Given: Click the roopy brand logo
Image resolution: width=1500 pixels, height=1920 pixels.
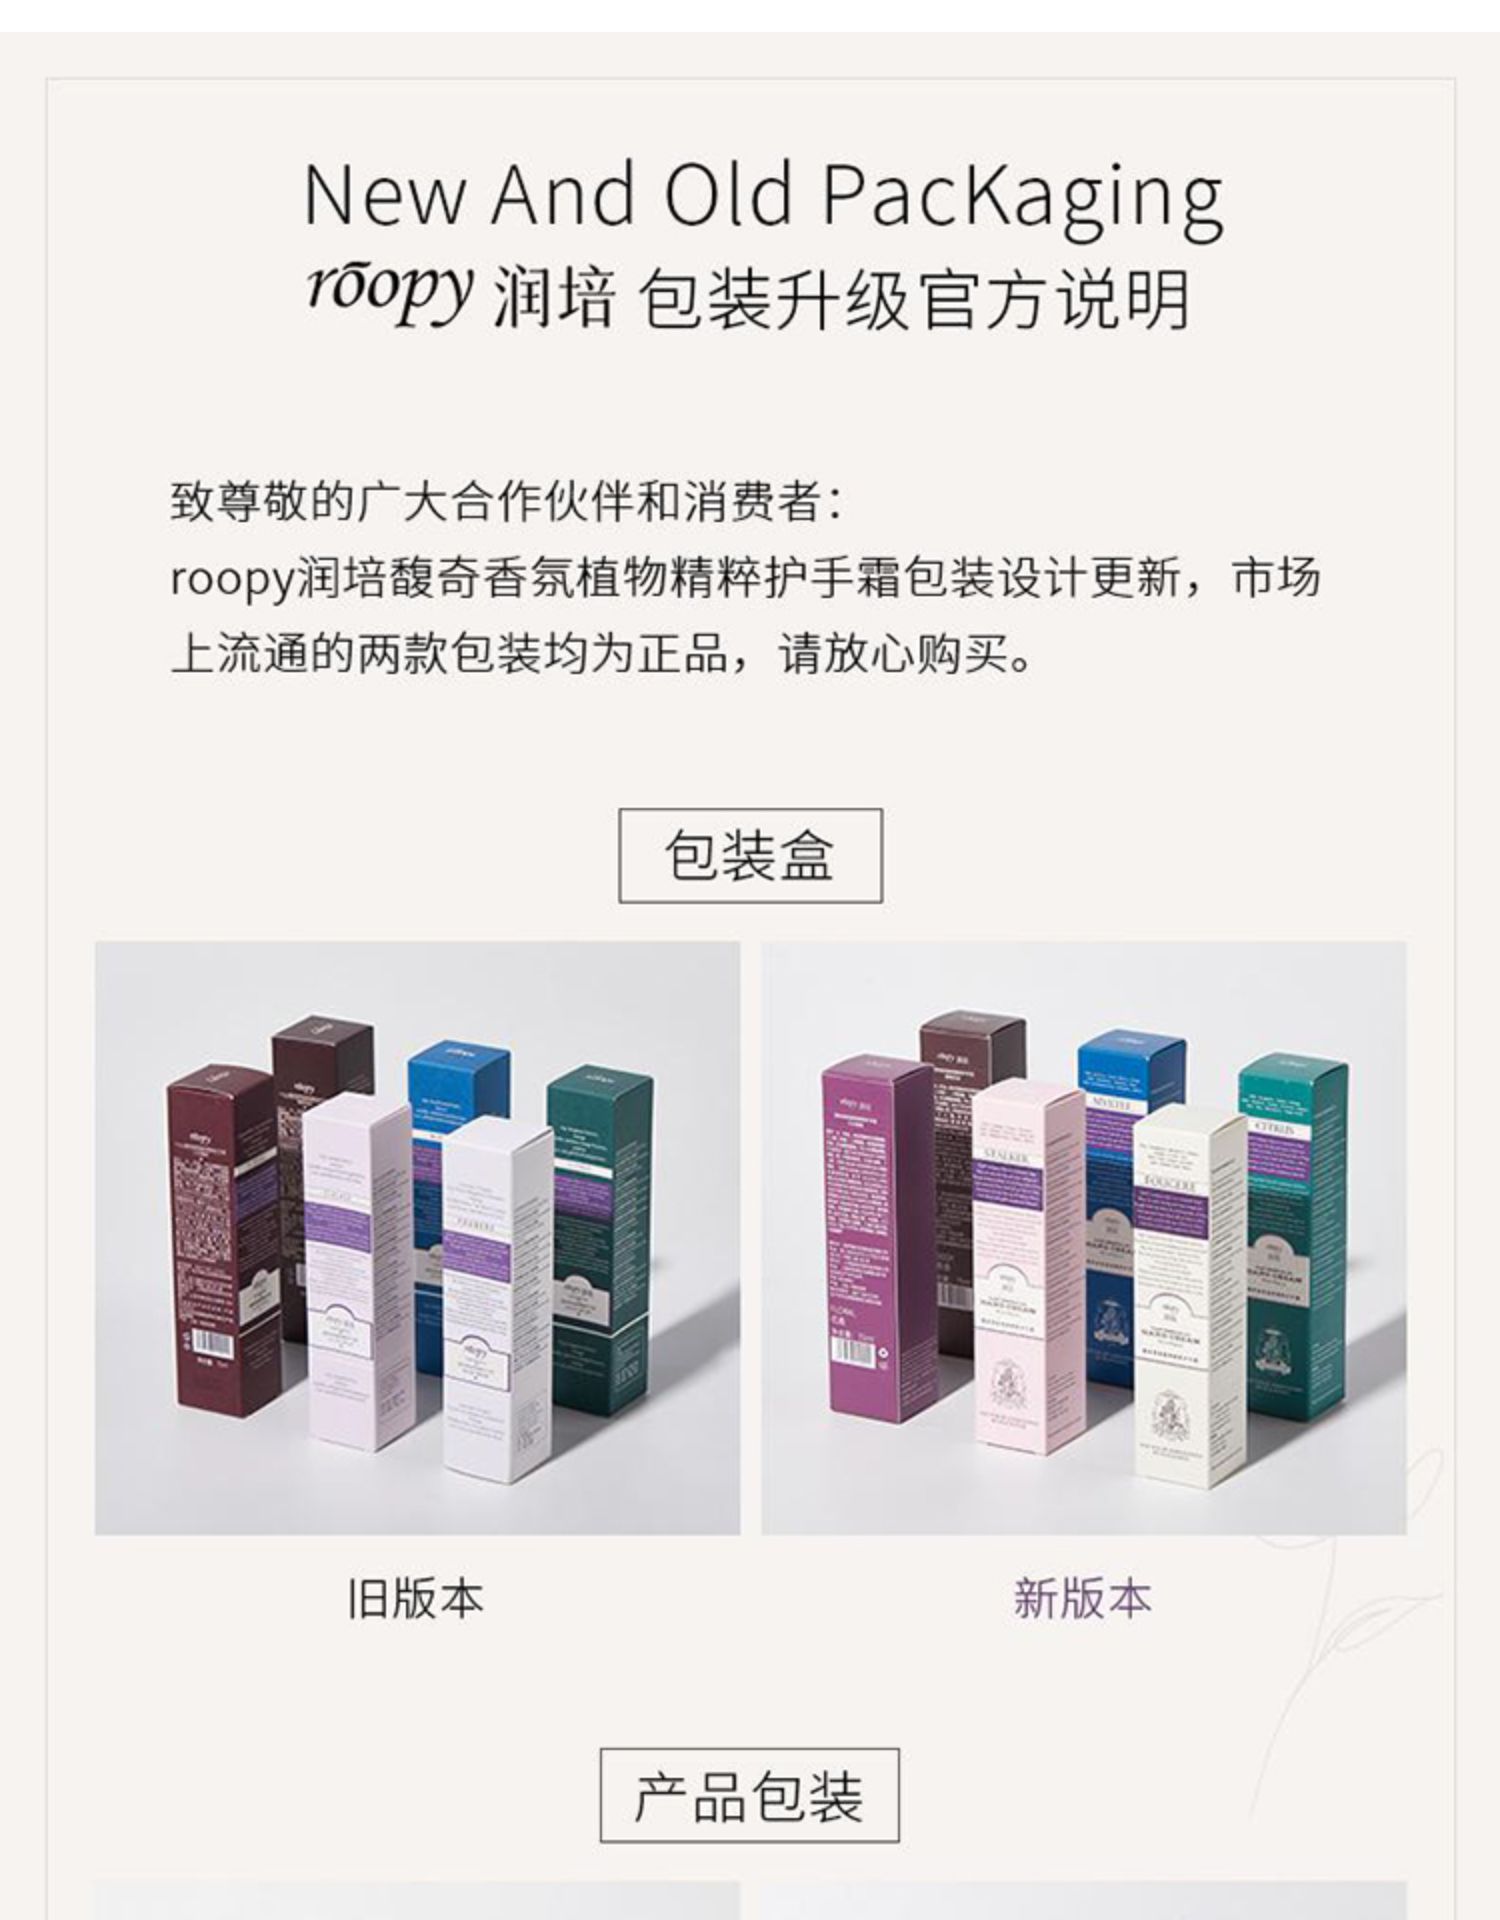Looking at the screenshot, I should [389, 293].
